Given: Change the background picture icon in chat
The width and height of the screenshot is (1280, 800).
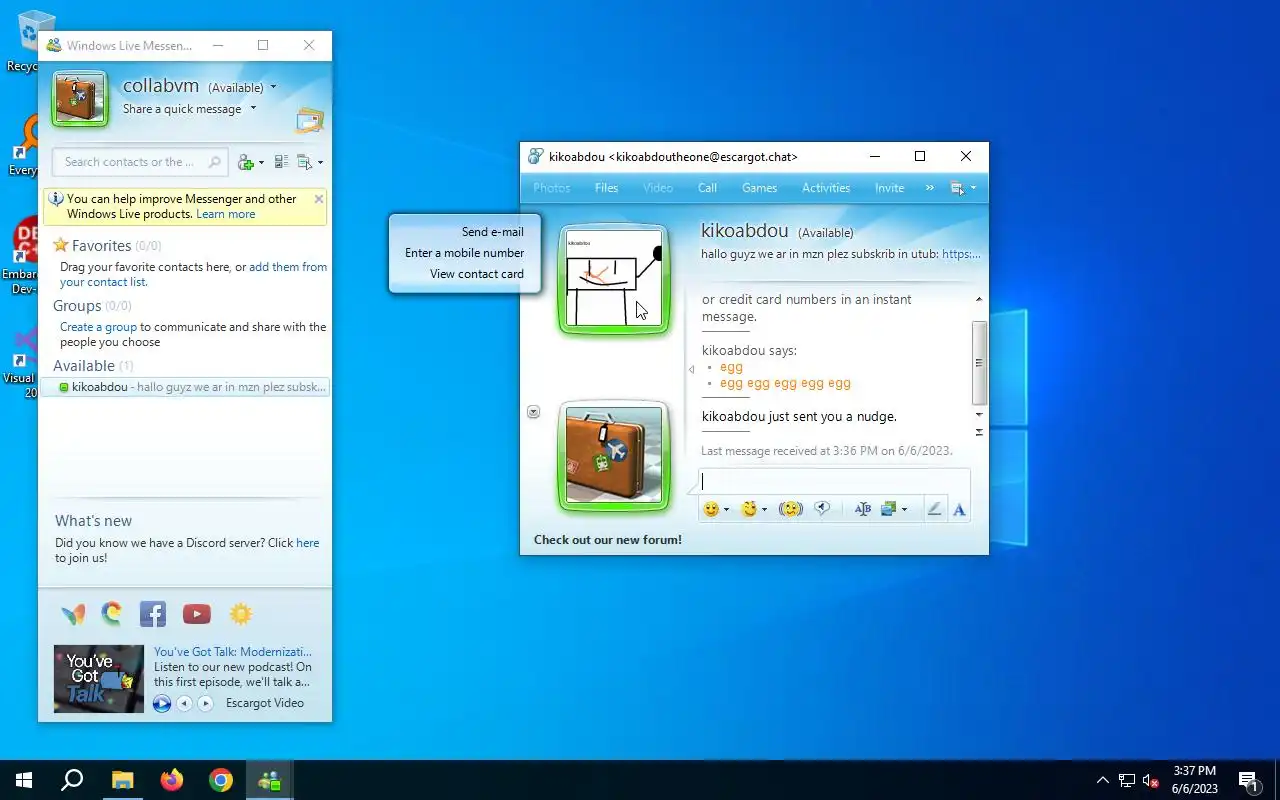Looking at the screenshot, I should [x=888, y=509].
